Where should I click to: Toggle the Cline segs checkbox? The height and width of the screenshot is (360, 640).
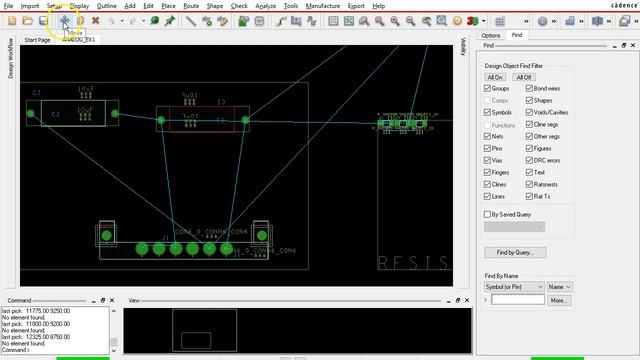click(x=529, y=124)
